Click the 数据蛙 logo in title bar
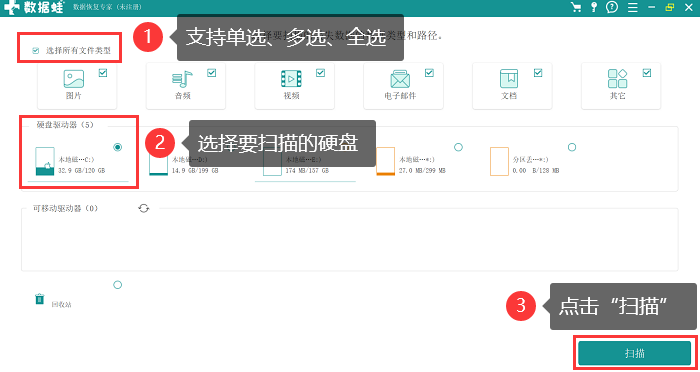 [x=34, y=7]
